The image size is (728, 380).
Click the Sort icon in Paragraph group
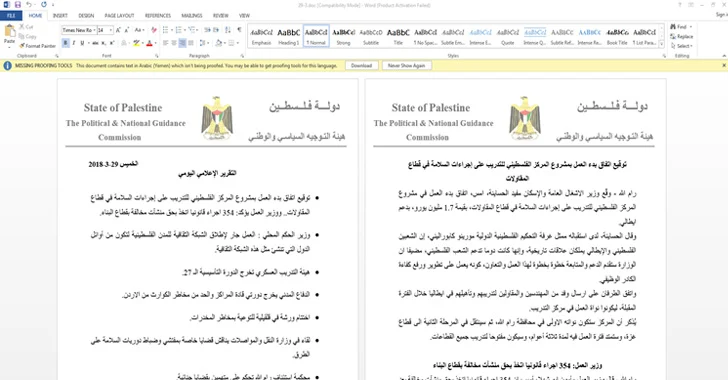click(x=228, y=30)
